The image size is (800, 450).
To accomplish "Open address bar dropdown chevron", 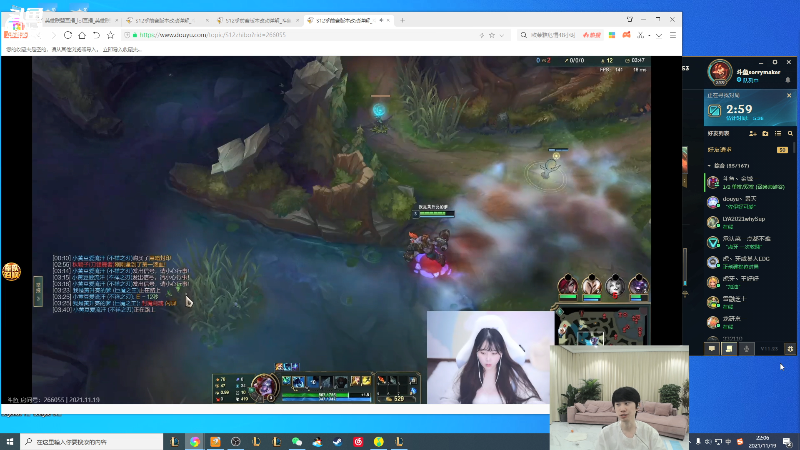I will click(x=502, y=35).
